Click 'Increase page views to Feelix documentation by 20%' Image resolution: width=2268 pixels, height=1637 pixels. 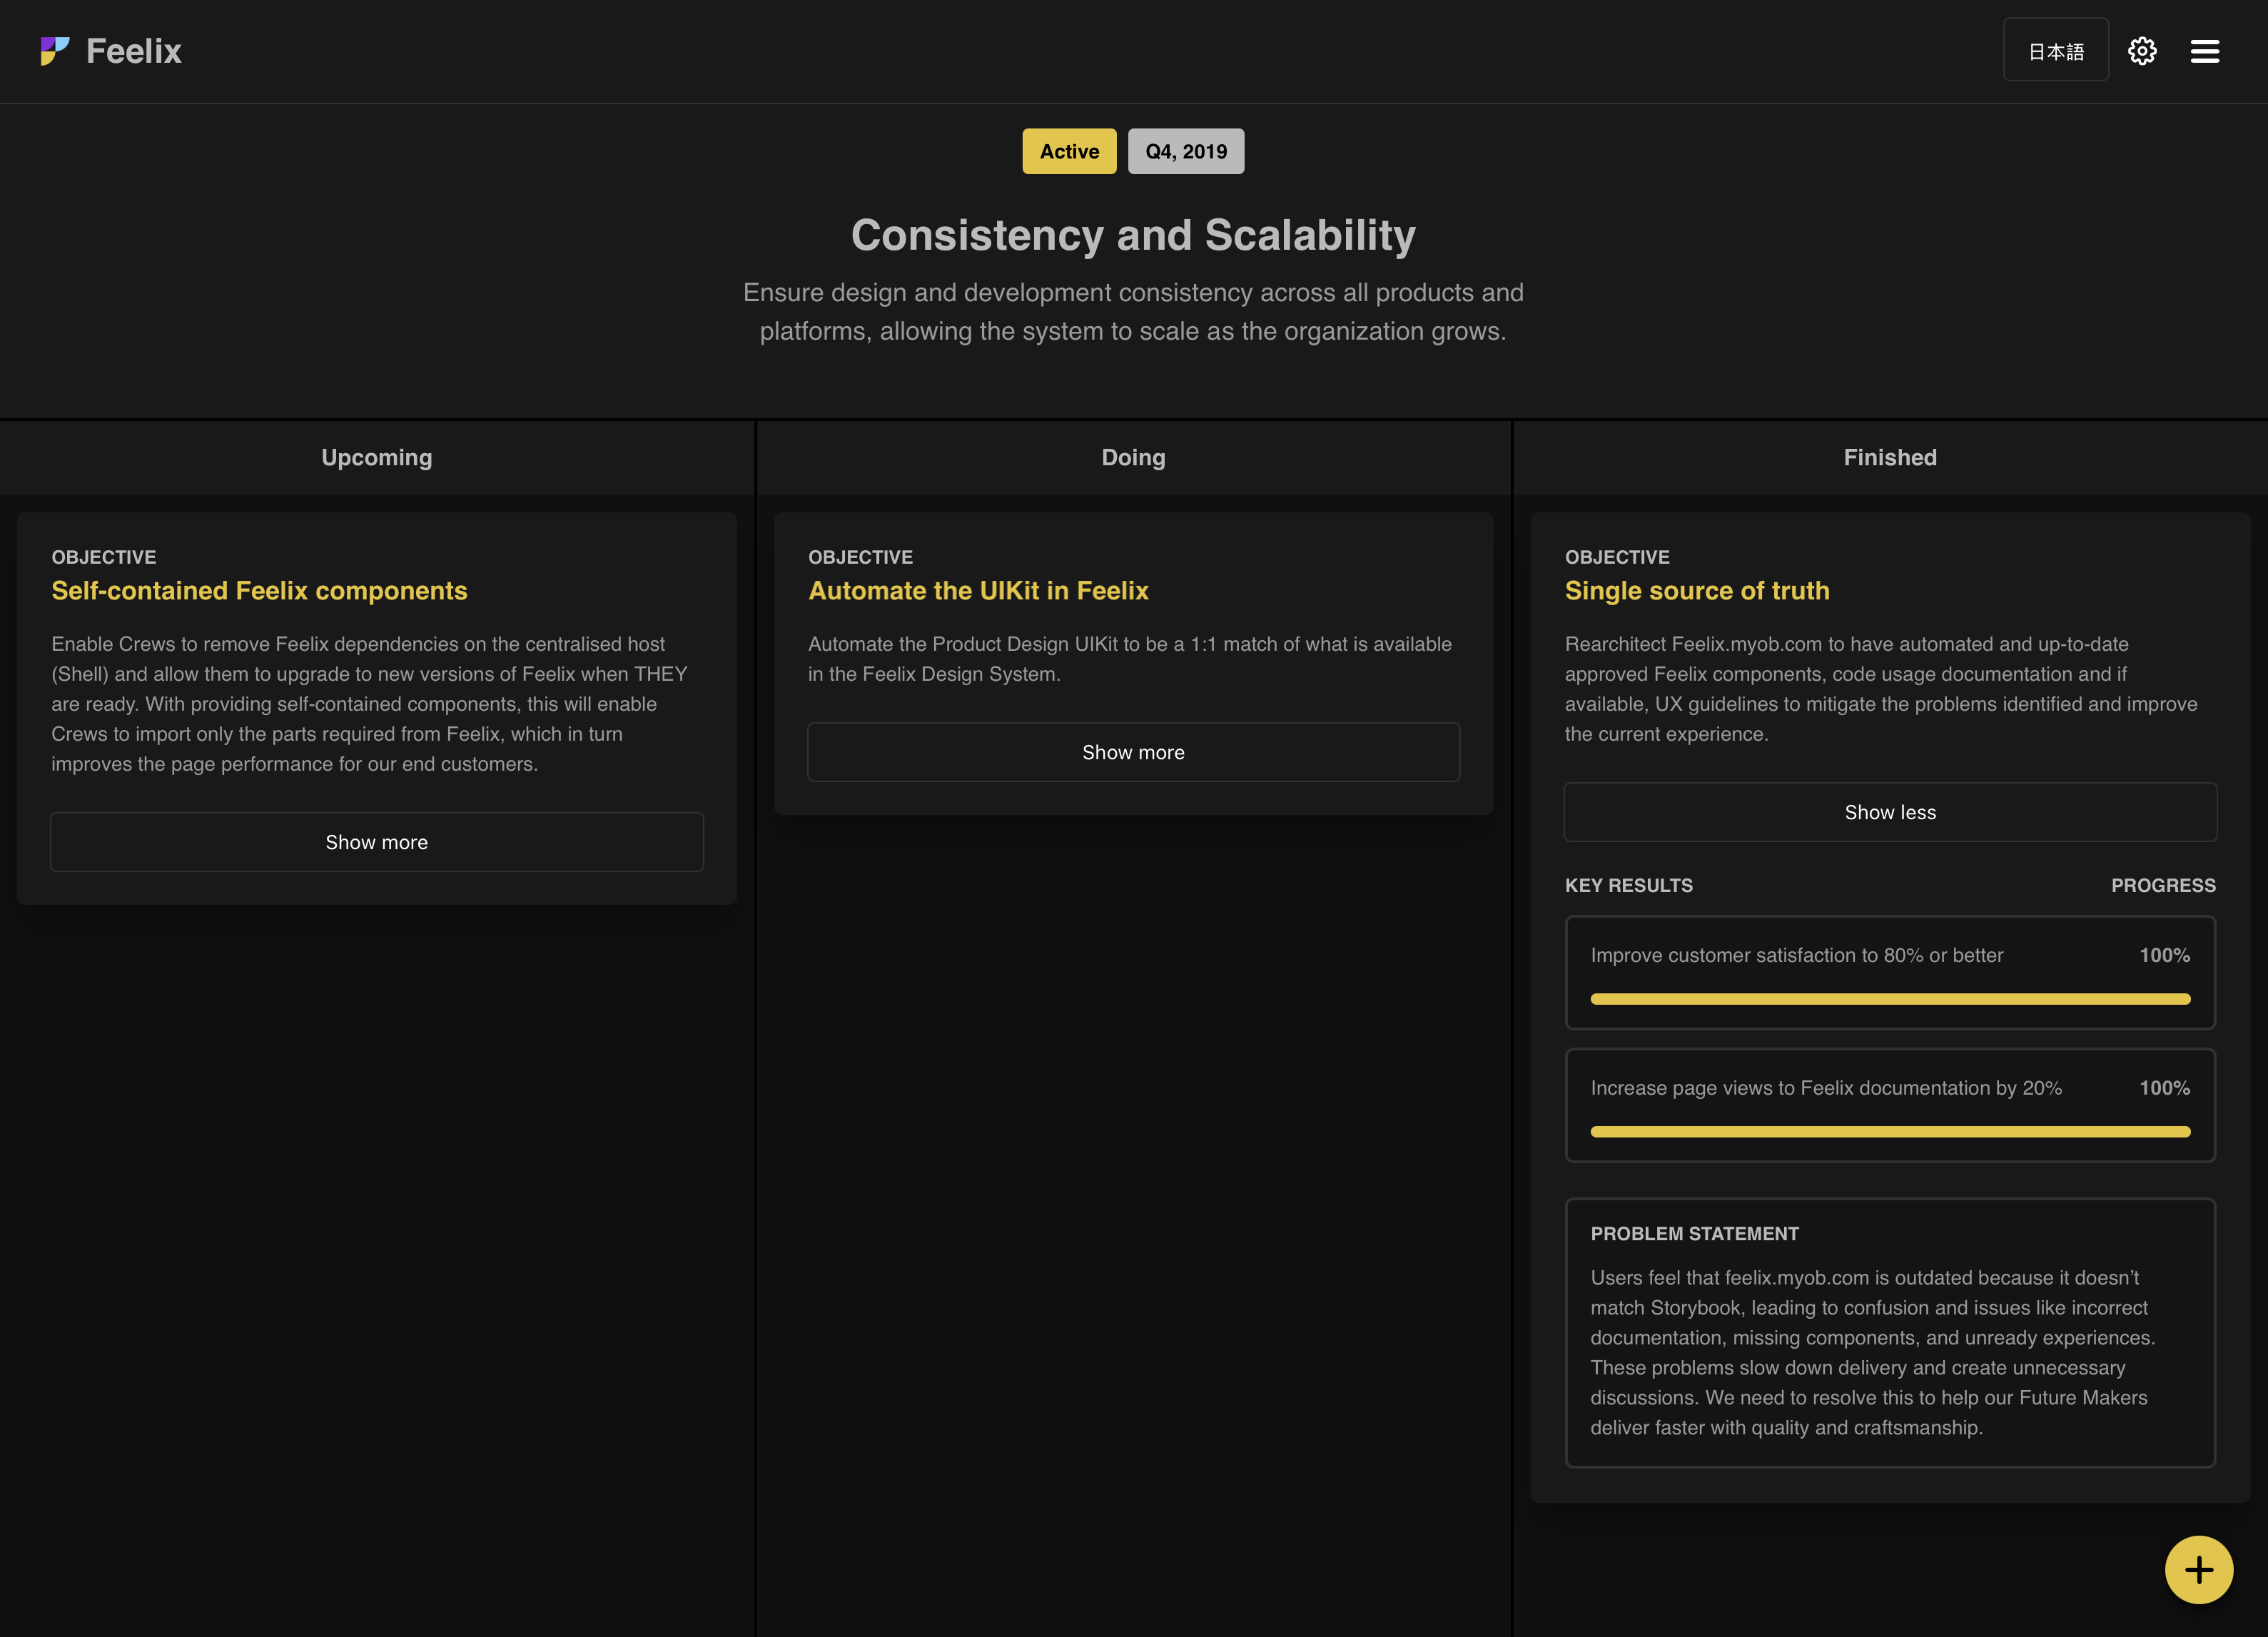click(1826, 1088)
